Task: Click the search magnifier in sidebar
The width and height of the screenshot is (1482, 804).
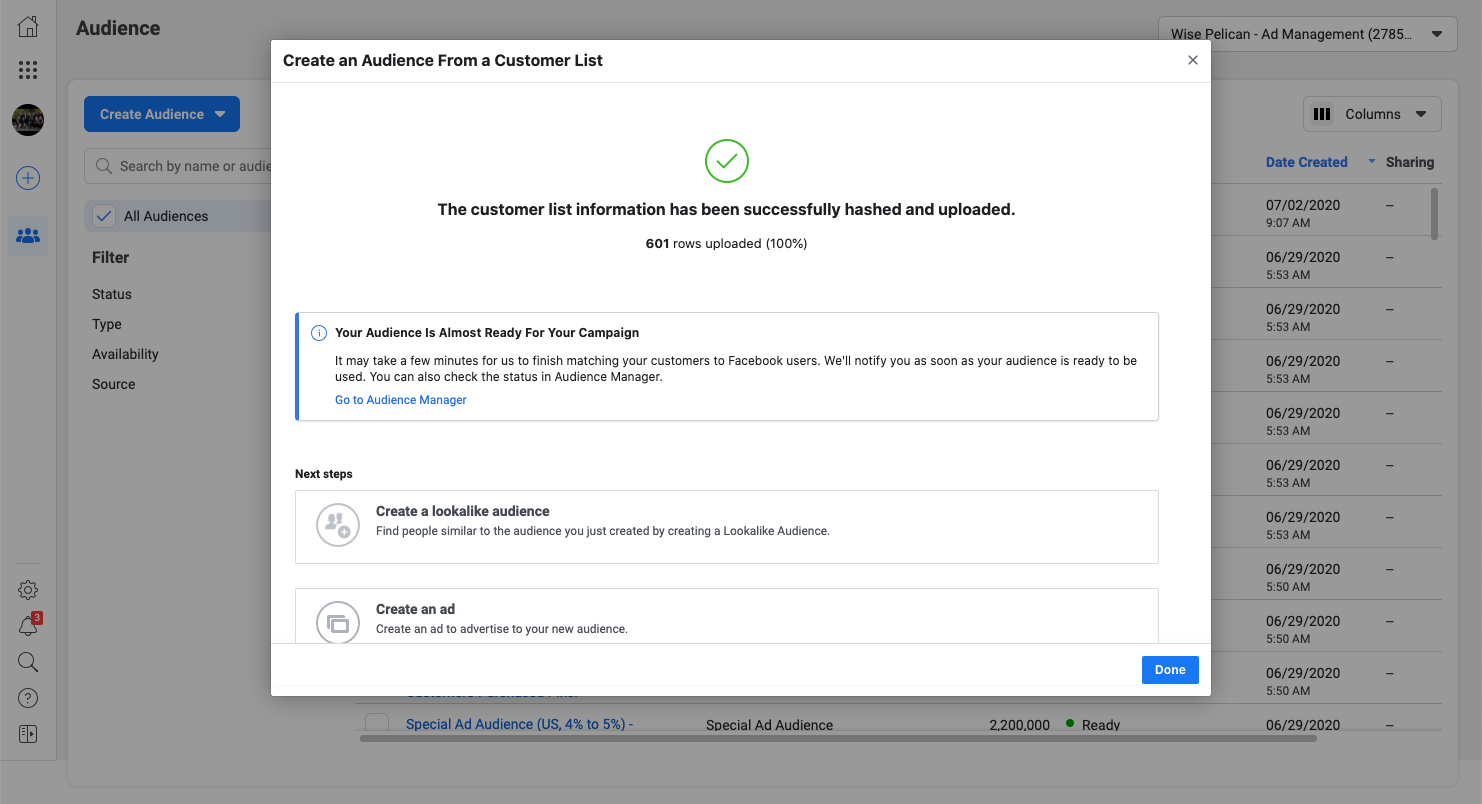Action: [x=28, y=662]
